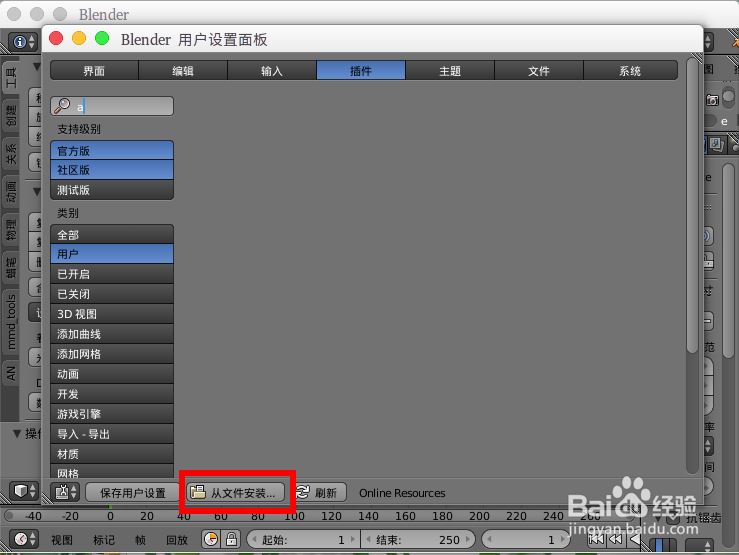The image size is (739, 555).
Task: Click the add-on search field
Action: click(112, 106)
